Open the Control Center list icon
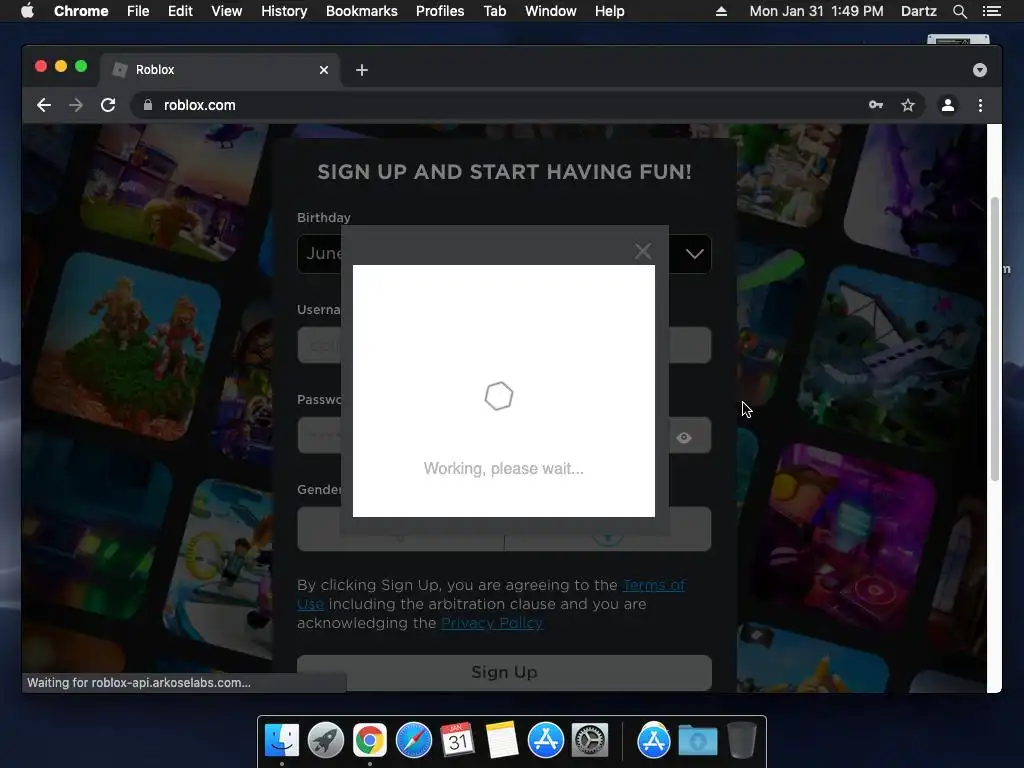This screenshot has width=1024, height=768. [991, 11]
